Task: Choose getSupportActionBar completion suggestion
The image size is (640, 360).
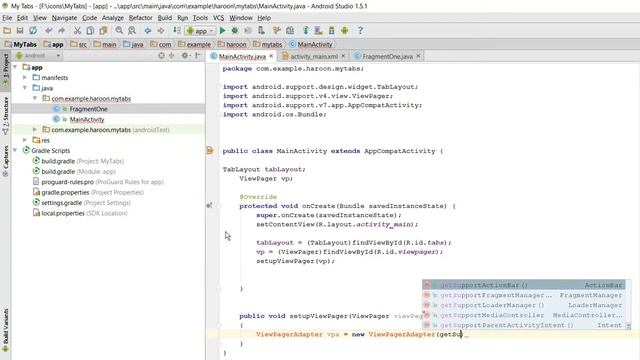Action: (523, 285)
